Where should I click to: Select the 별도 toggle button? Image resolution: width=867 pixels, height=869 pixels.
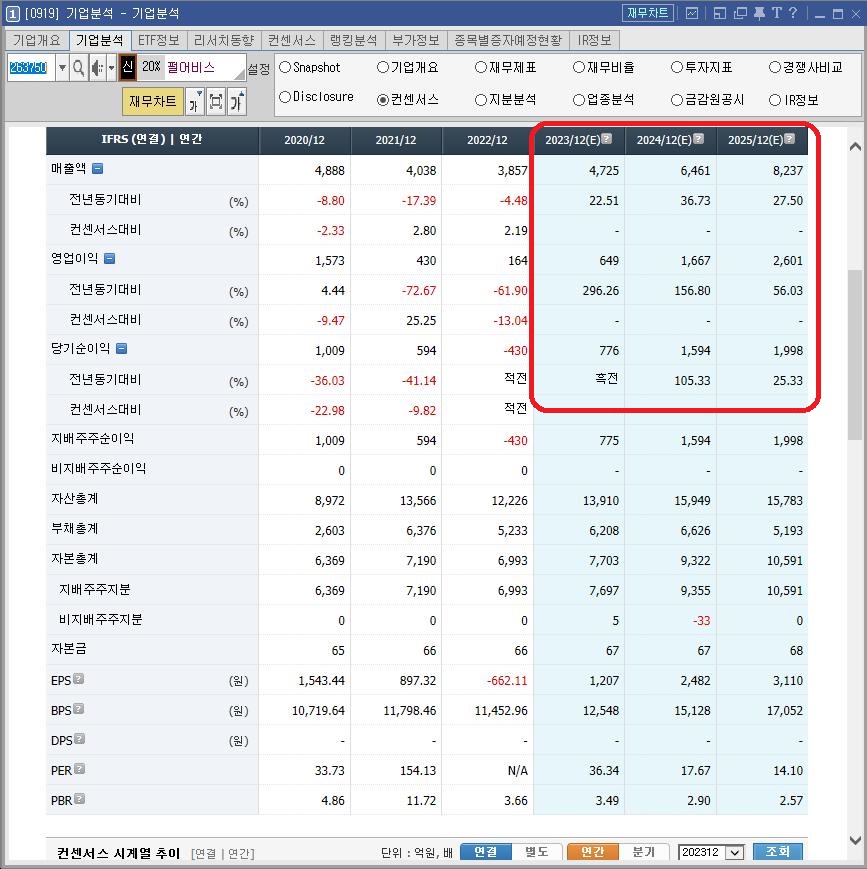pos(537,852)
